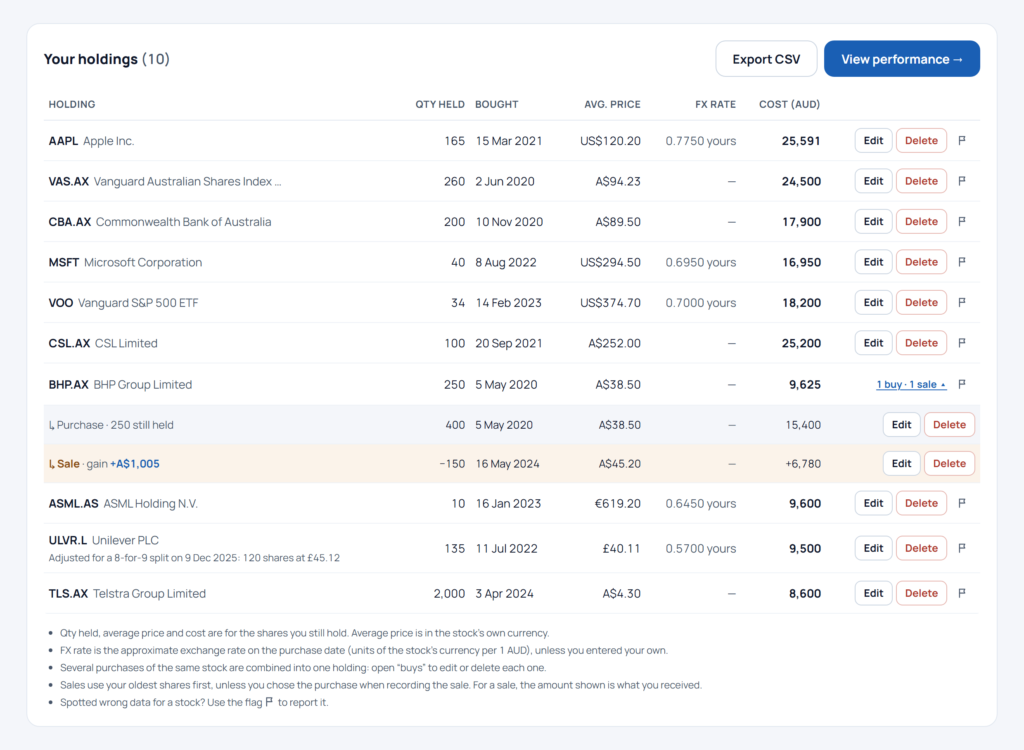Delete the BHP.AX purchase of 400 shares
The width and height of the screenshot is (1024, 750).
(x=949, y=425)
